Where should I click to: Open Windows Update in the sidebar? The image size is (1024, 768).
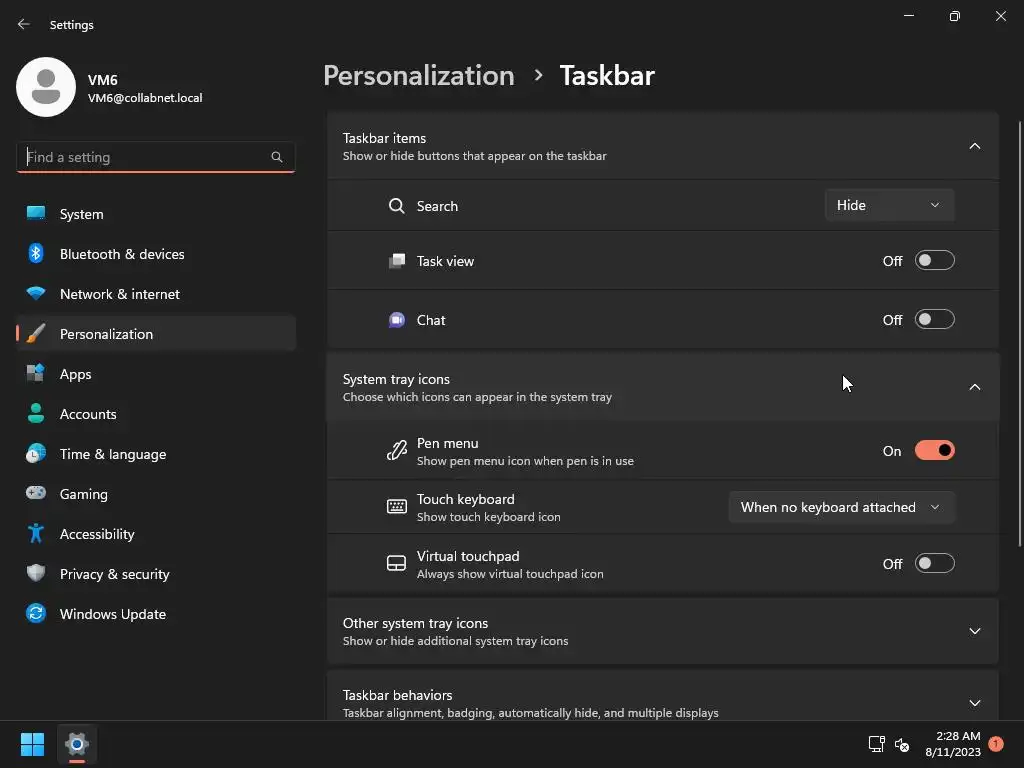tap(113, 614)
